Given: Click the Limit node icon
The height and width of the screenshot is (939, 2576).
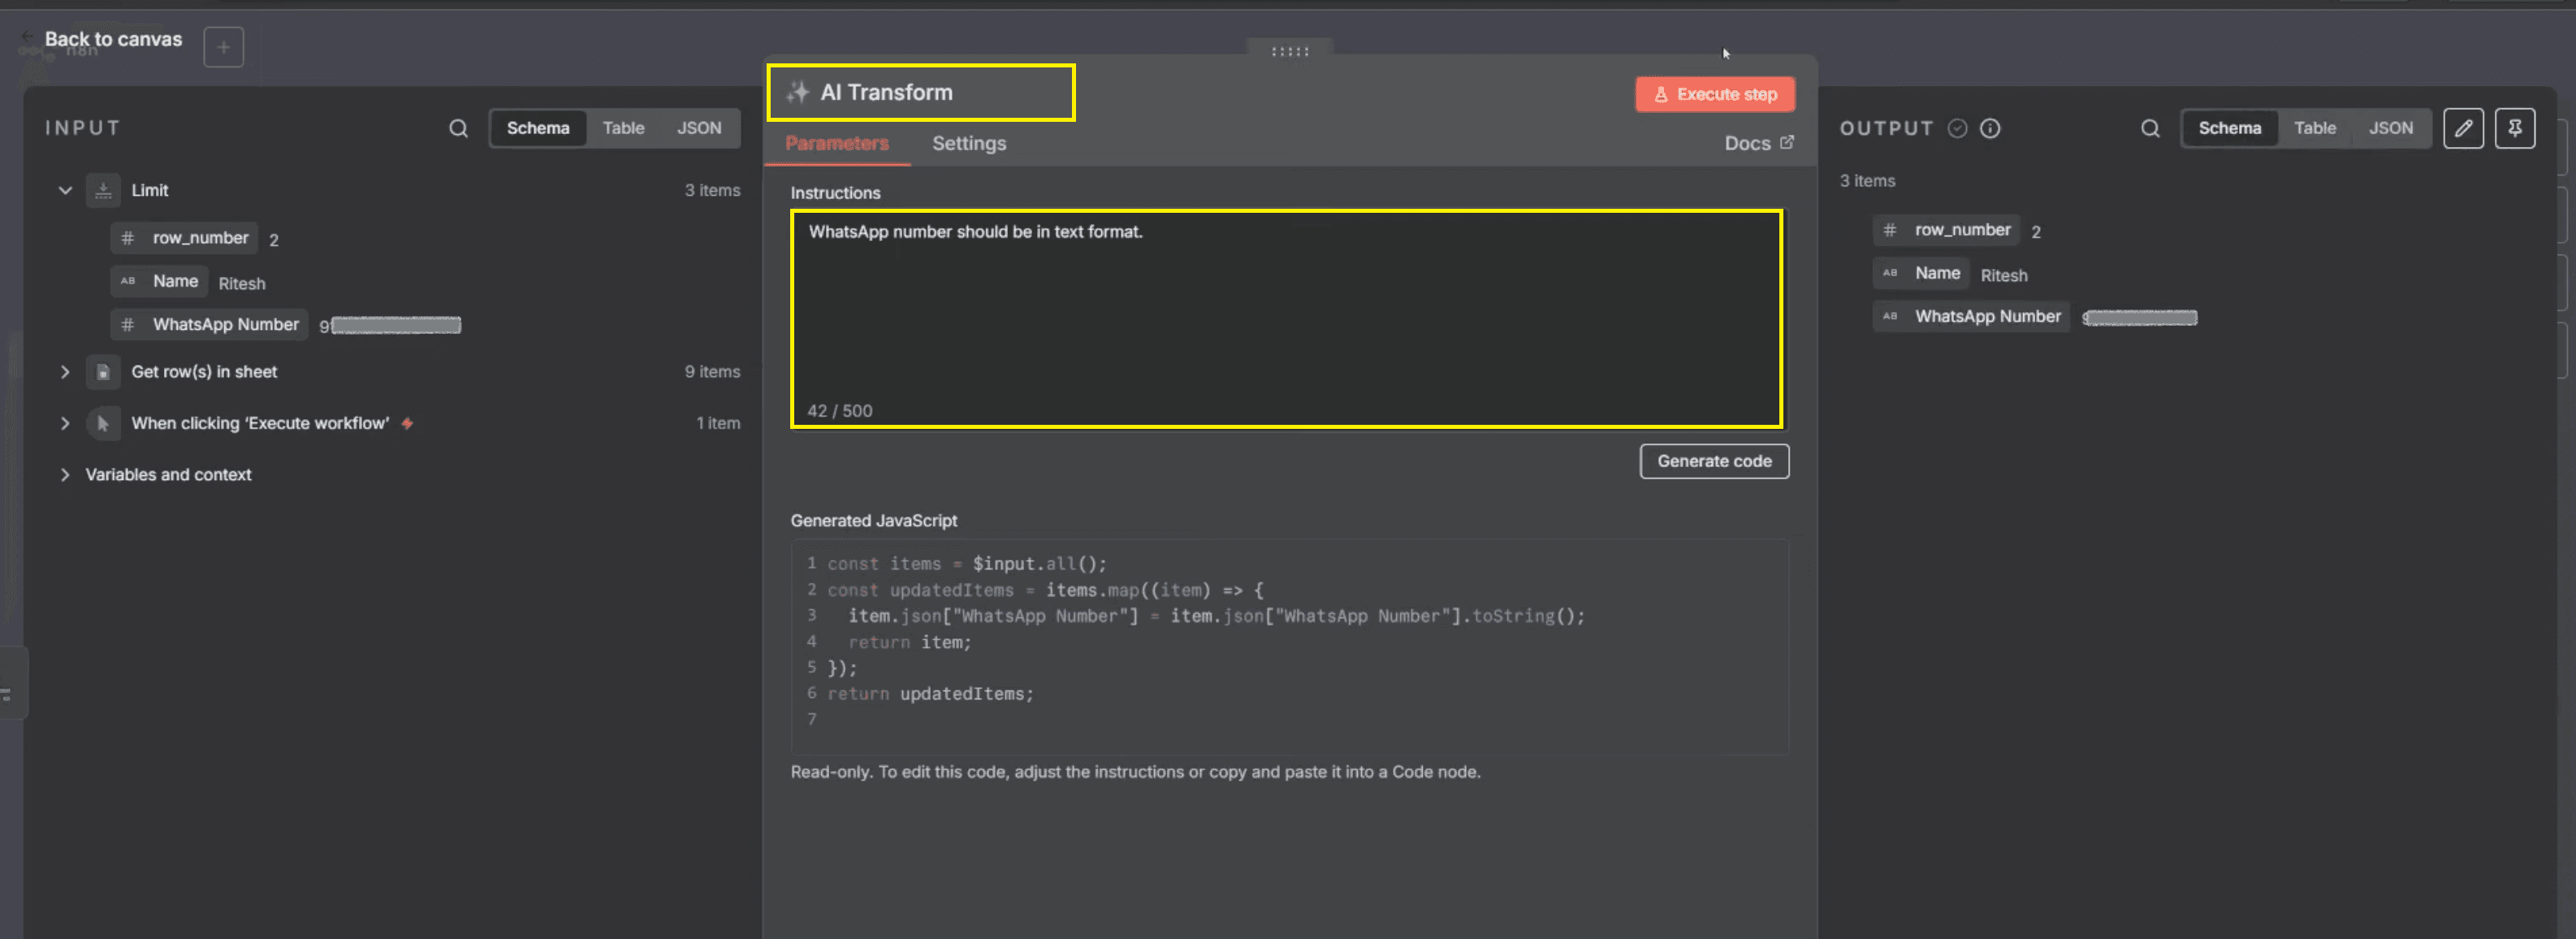Looking at the screenshot, I should click(x=103, y=190).
